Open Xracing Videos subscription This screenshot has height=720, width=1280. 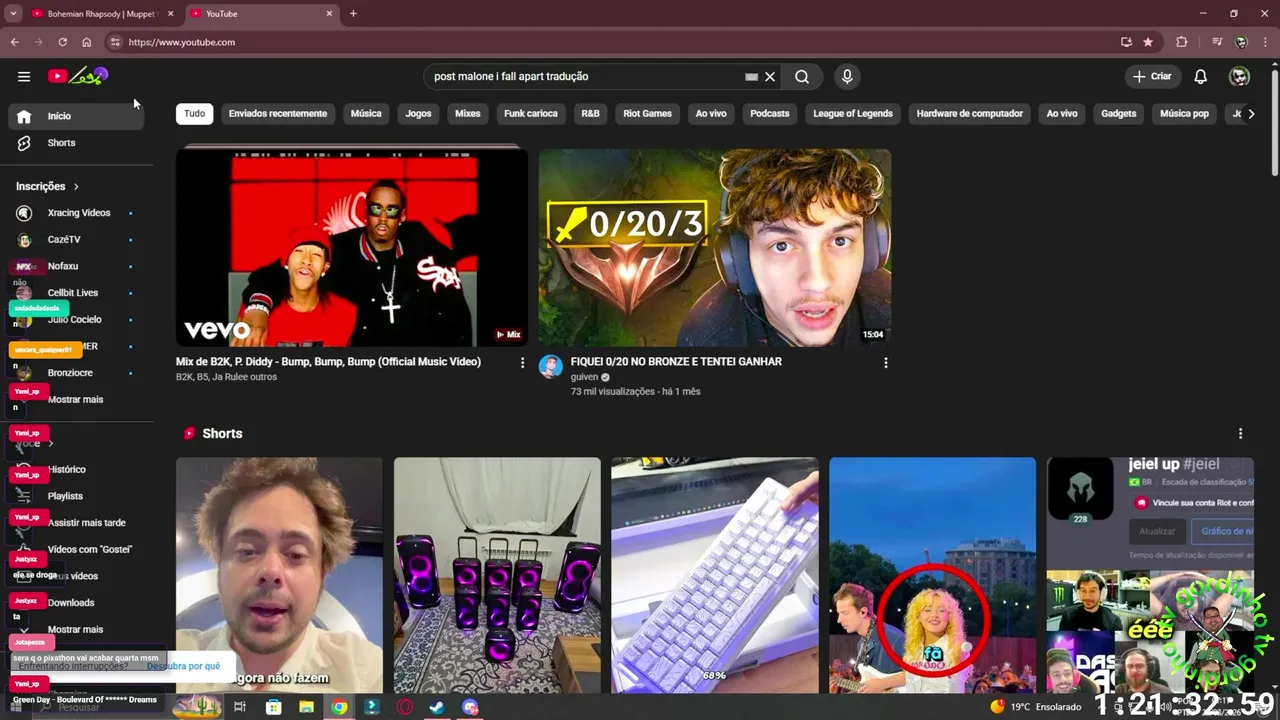point(76,213)
